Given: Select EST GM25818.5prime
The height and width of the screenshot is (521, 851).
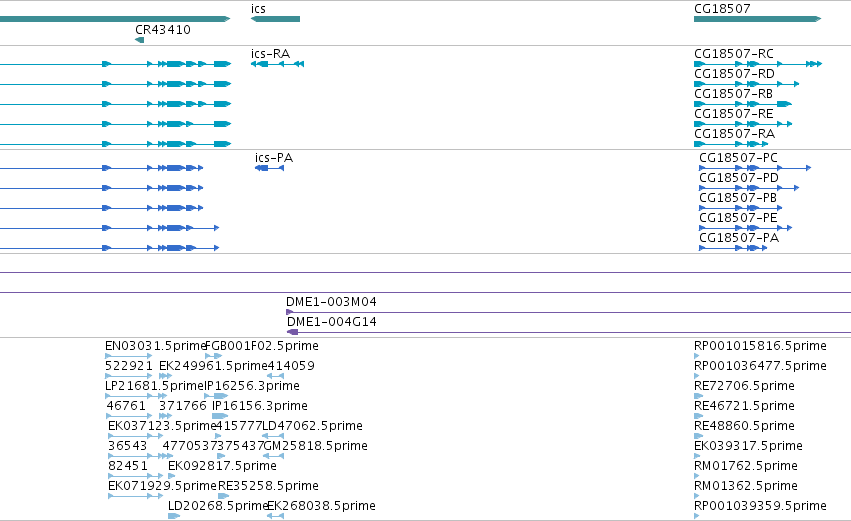Looking at the screenshot, I should (x=274, y=456).
